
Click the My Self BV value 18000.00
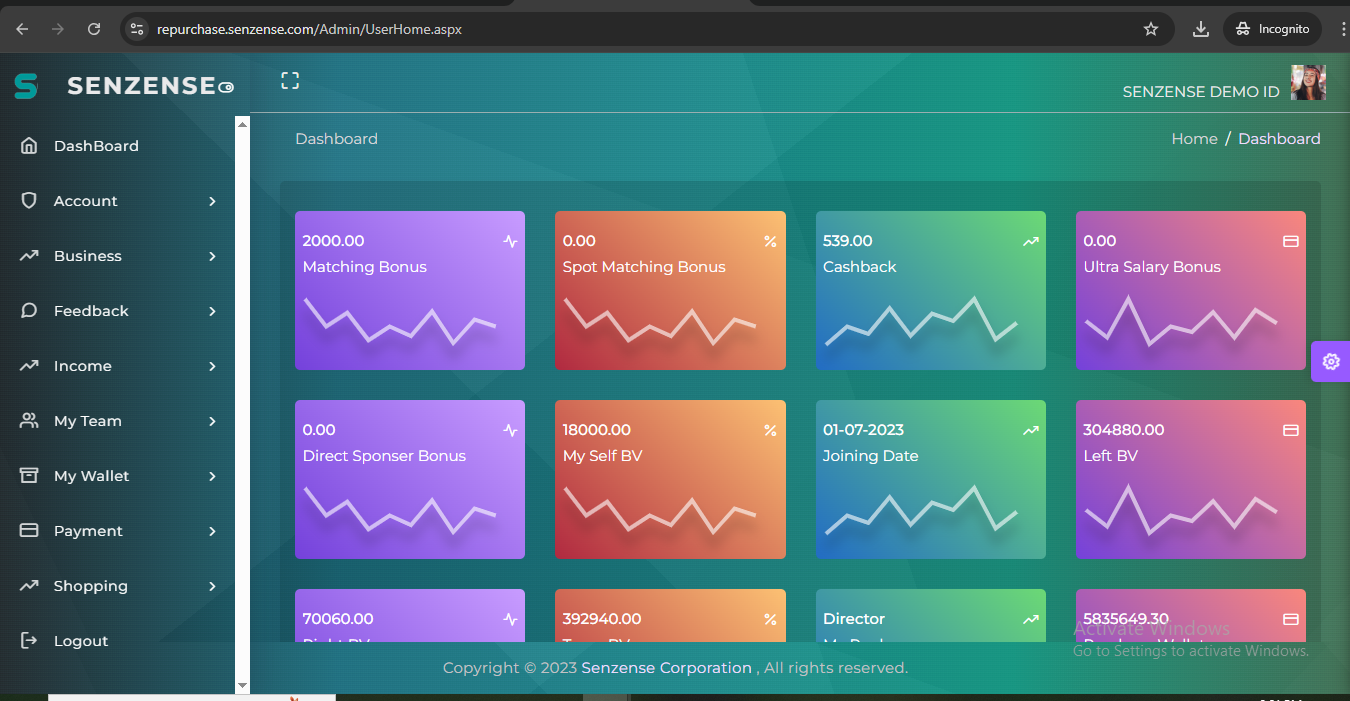coord(597,430)
